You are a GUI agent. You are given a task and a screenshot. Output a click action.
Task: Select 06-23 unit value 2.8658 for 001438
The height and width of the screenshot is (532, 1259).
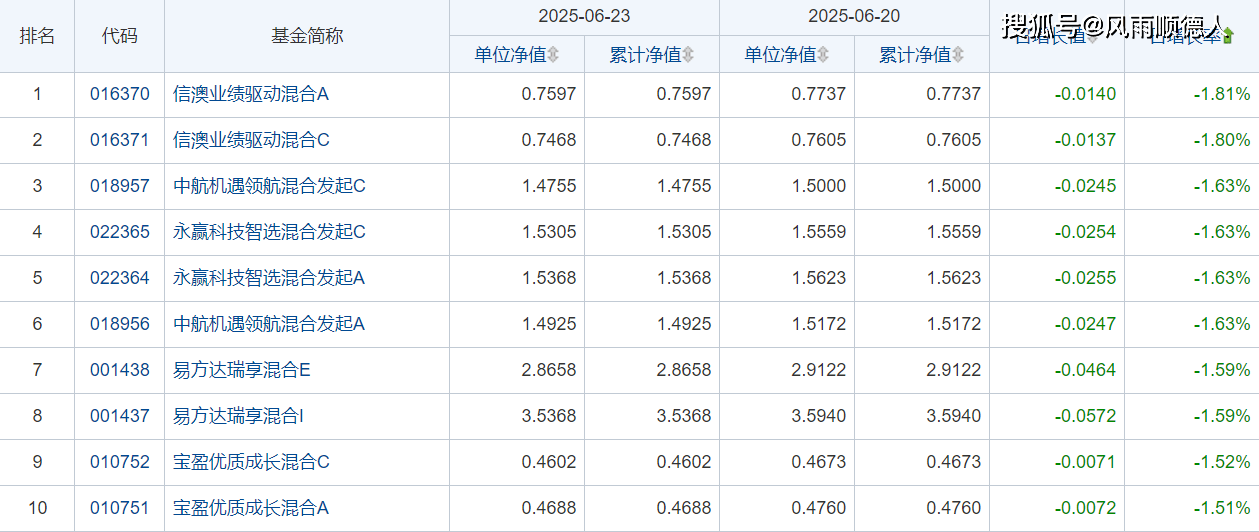[549, 370]
